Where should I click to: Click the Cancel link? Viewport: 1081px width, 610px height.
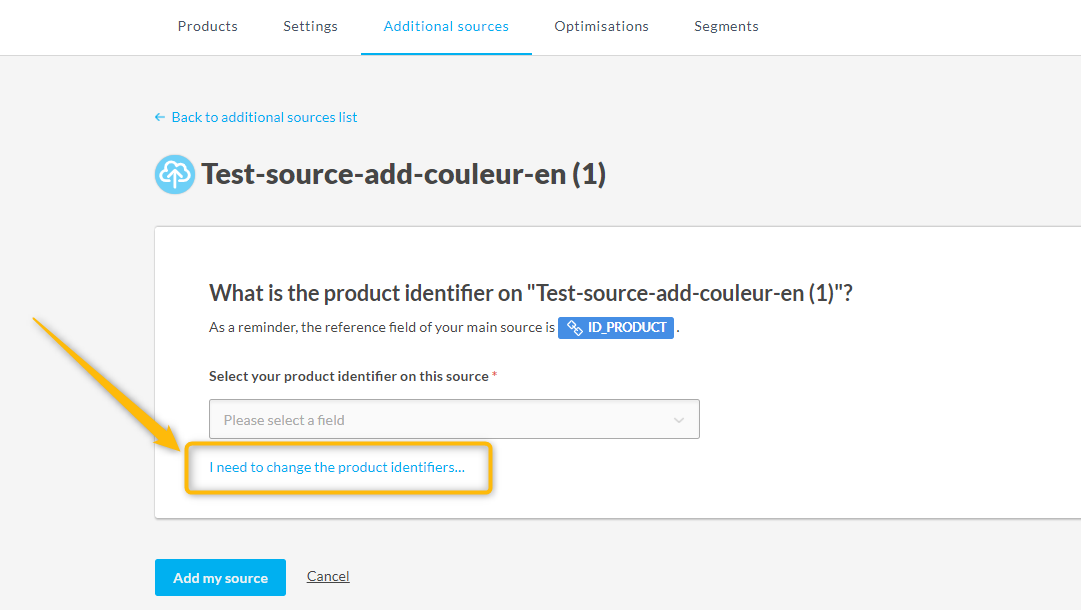pyautogui.click(x=328, y=576)
